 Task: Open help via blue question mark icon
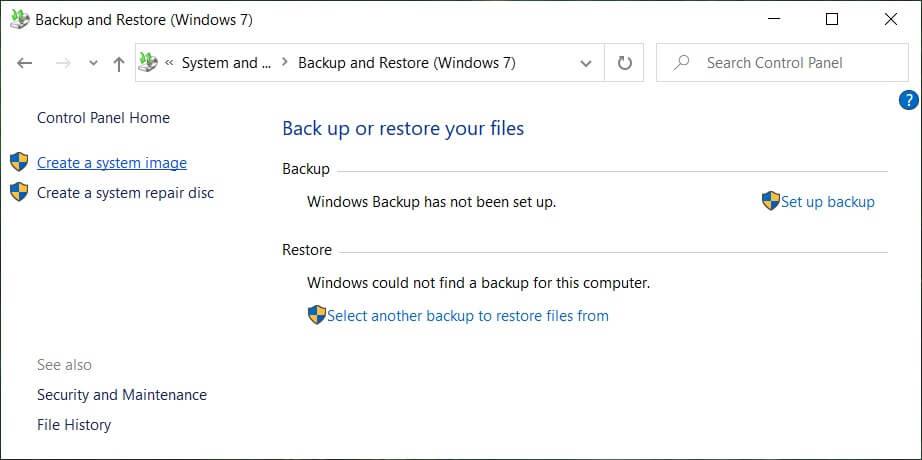coord(908,101)
